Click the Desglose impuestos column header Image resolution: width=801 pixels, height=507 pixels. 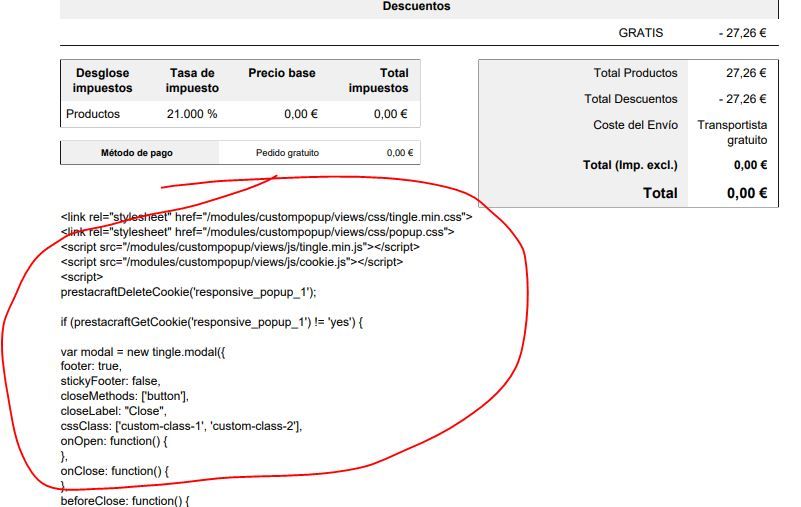[x=102, y=80]
